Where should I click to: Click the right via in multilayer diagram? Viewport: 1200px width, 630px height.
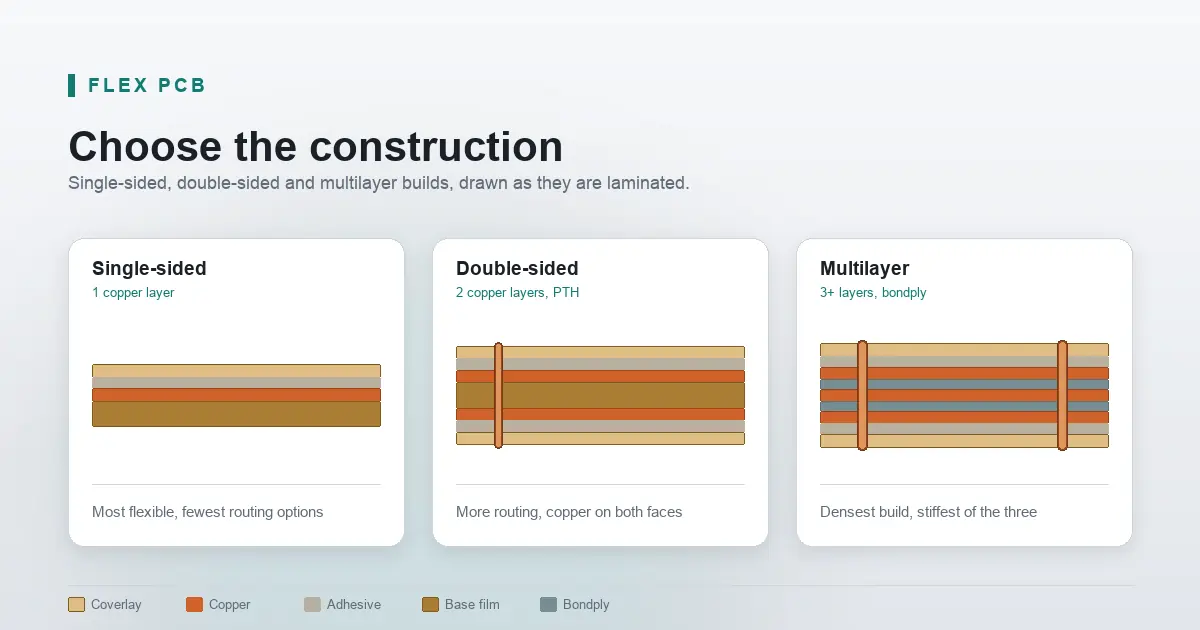(1062, 395)
